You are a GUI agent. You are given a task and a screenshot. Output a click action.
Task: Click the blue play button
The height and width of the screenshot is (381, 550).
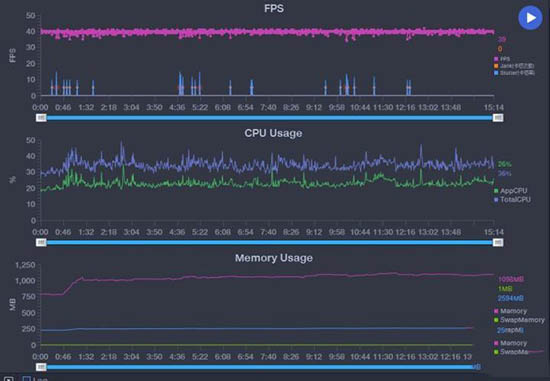530,18
